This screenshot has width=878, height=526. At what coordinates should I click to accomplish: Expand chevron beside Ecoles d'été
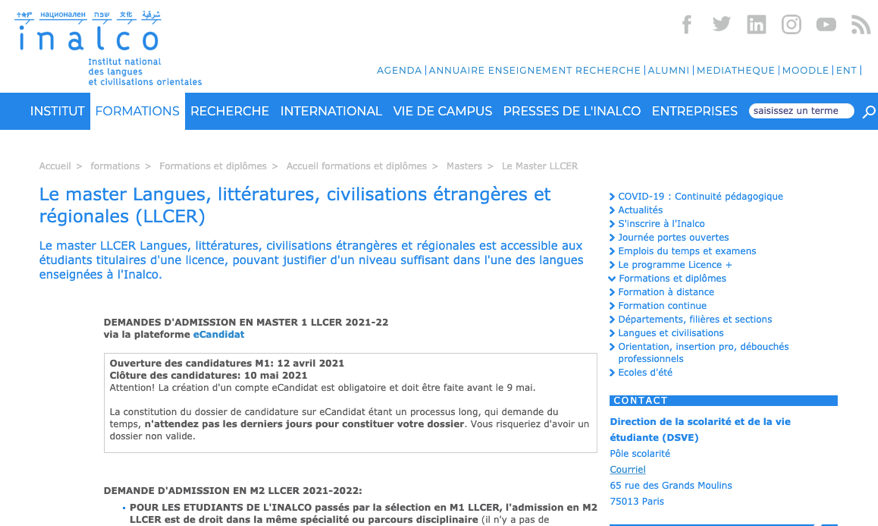(x=611, y=373)
